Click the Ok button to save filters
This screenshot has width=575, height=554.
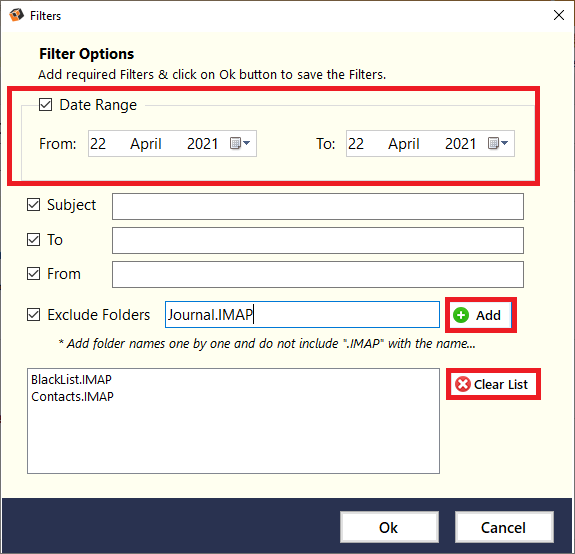pyautogui.click(x=389, y=527)
